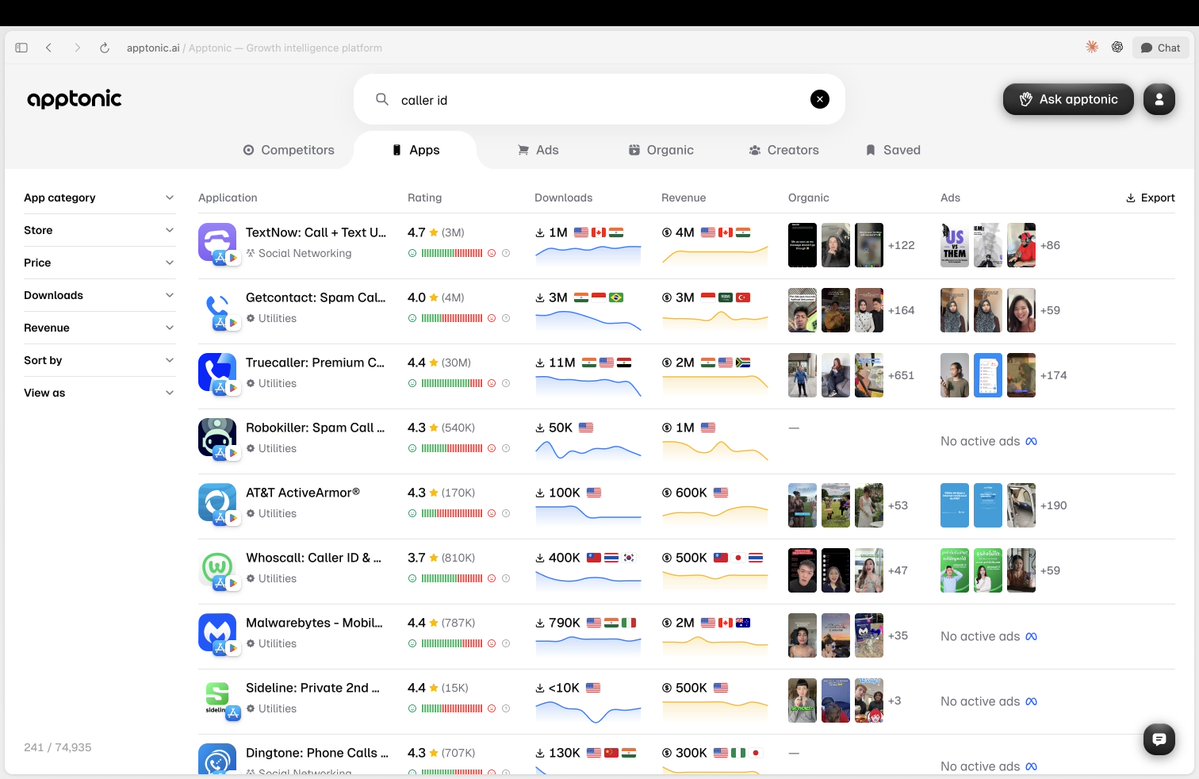1199x779 pixels.
Task: Go to the Saved tab
Action: pyautogui.click(x=893, y=150)
